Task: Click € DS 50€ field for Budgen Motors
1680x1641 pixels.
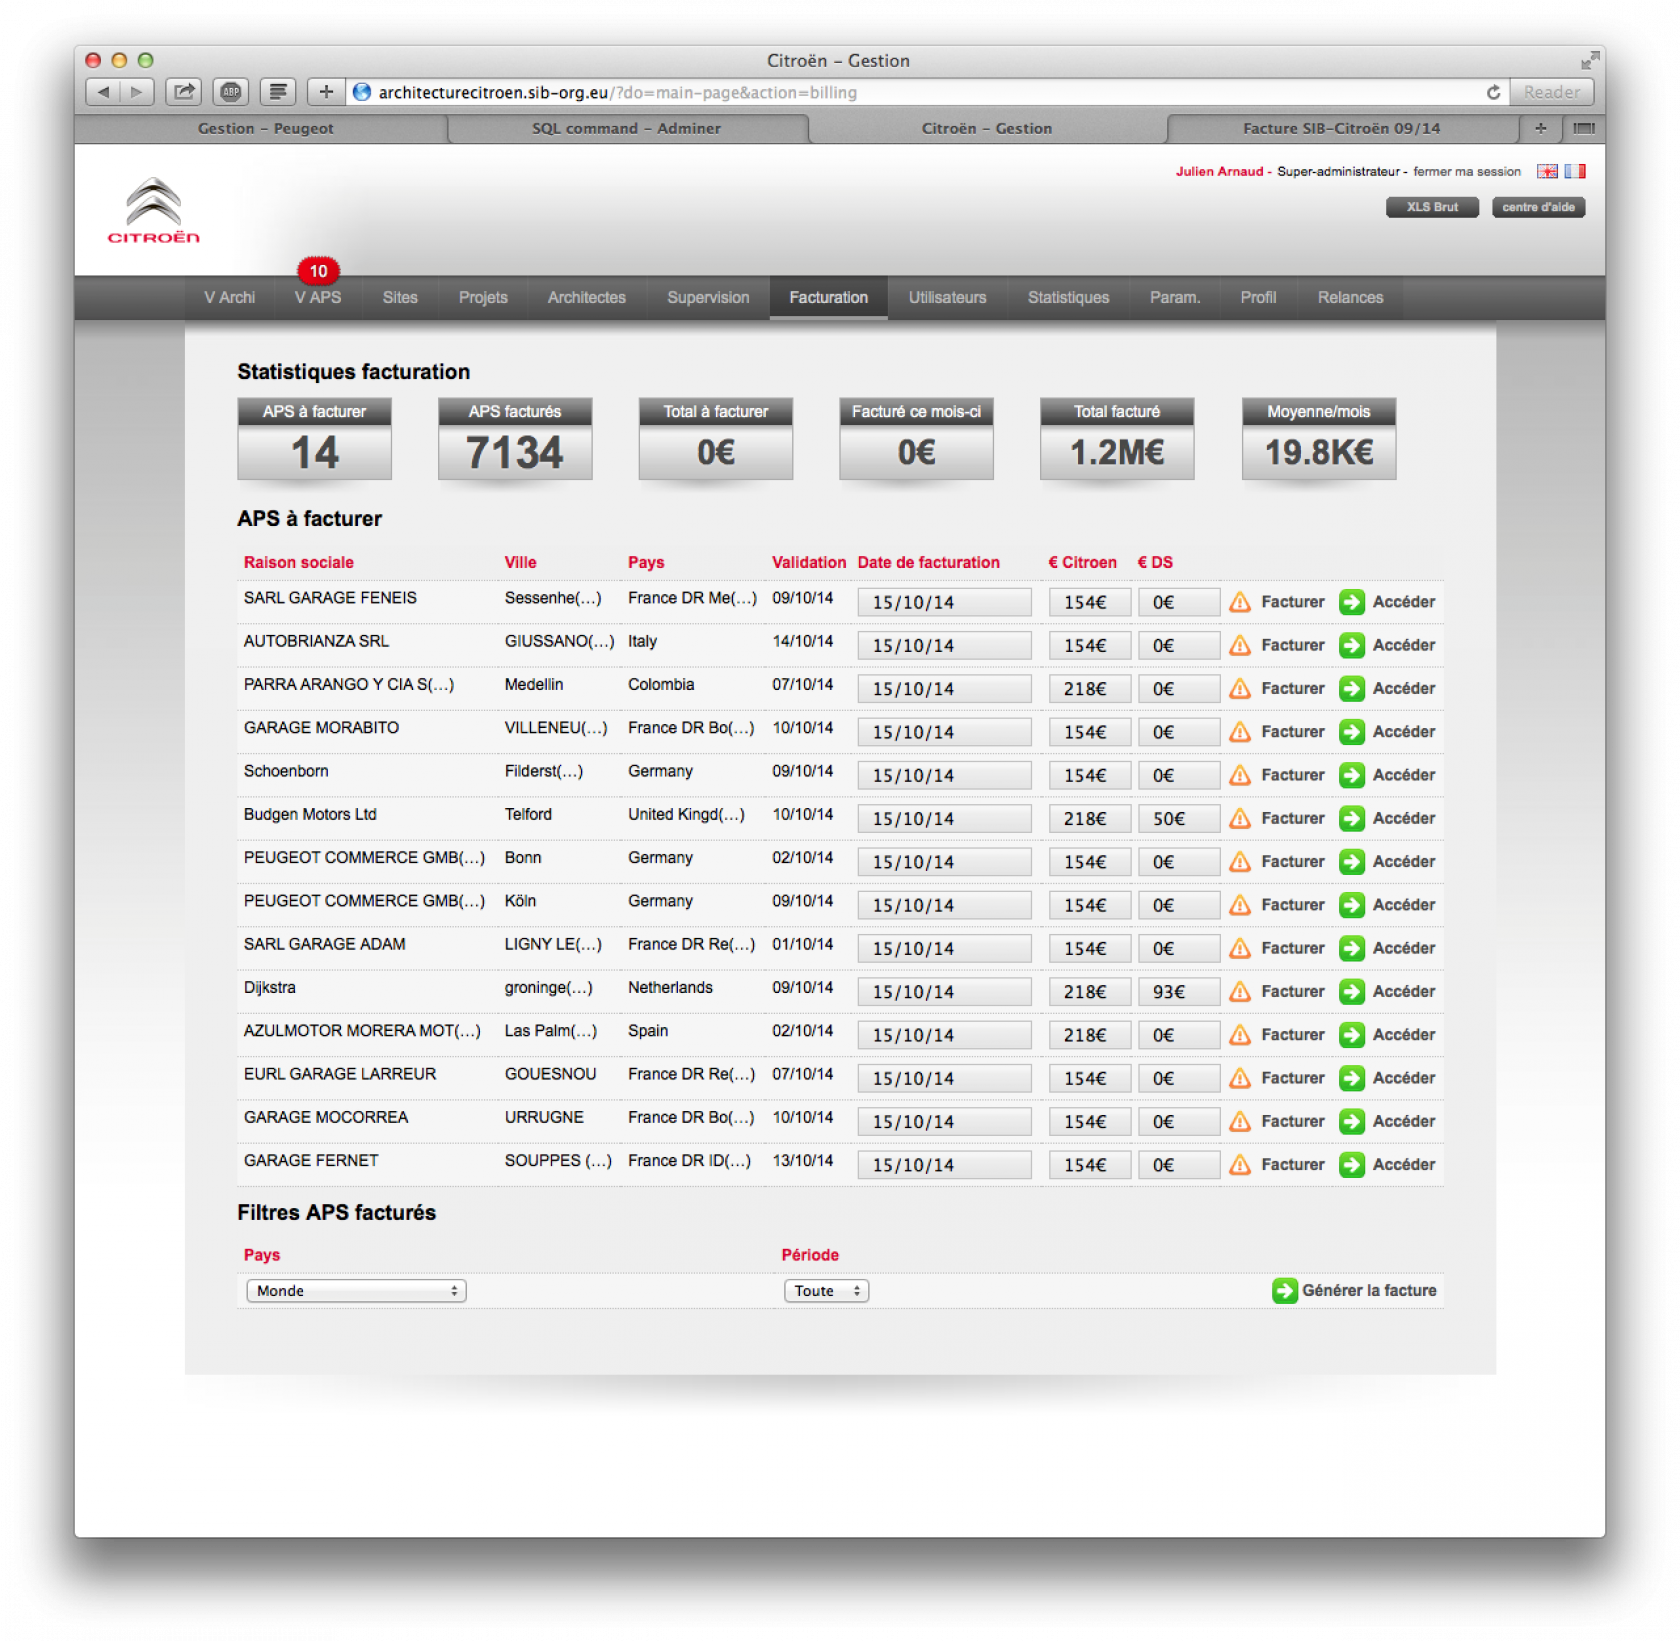Action: point(1178,819)
